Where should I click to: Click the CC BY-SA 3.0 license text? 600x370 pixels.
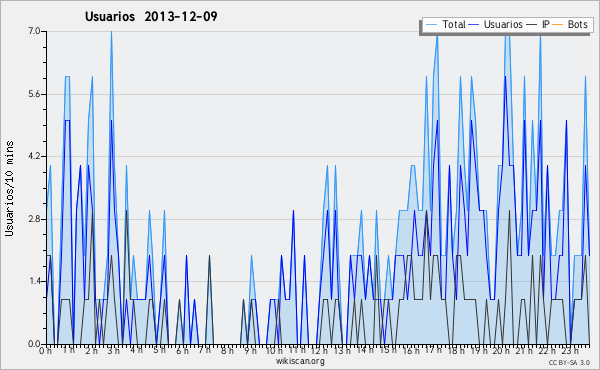click(x=569, y=362)
